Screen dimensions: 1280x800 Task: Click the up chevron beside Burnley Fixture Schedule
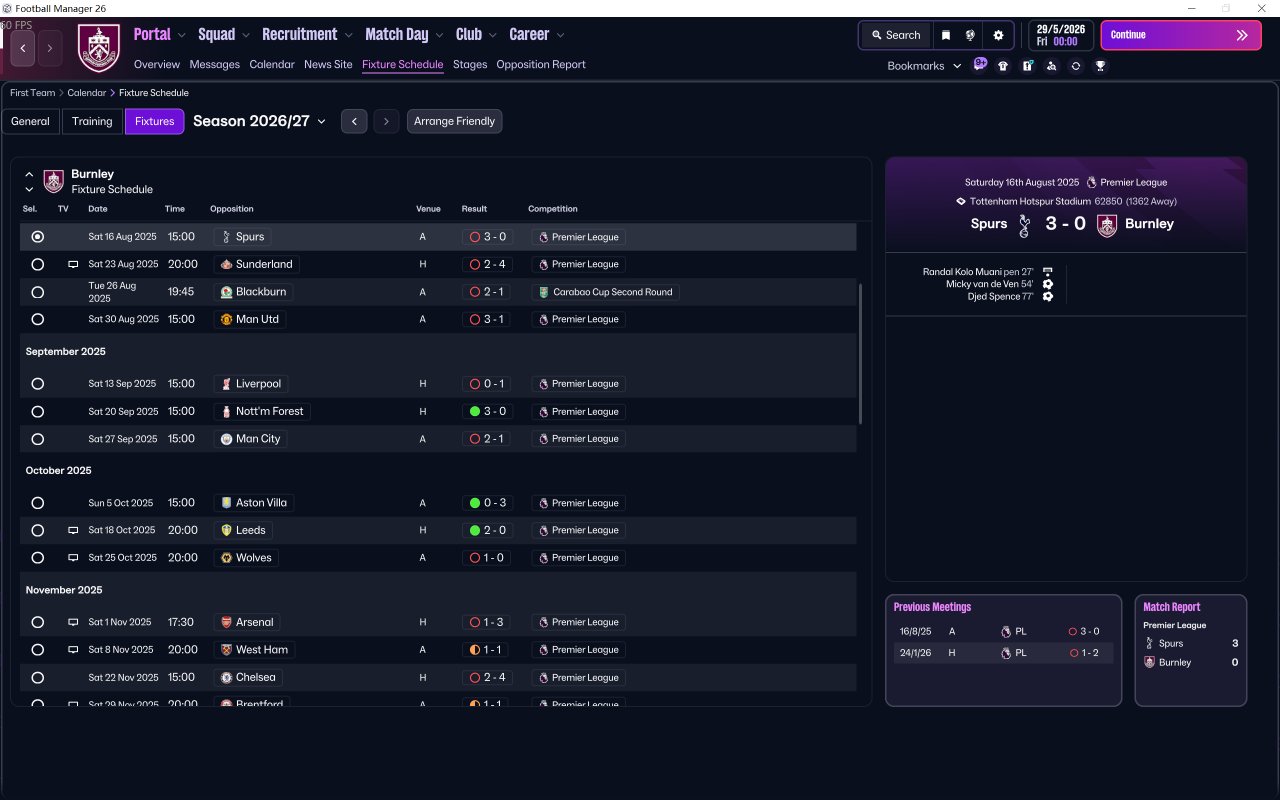[x=29, y=174]
